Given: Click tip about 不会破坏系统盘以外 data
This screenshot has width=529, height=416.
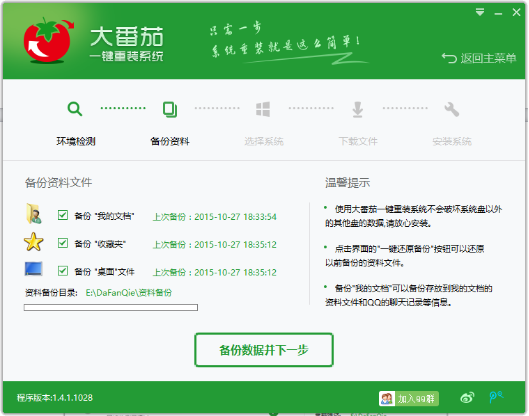Looking at the screenshot, I should click(x=413, y=216).
